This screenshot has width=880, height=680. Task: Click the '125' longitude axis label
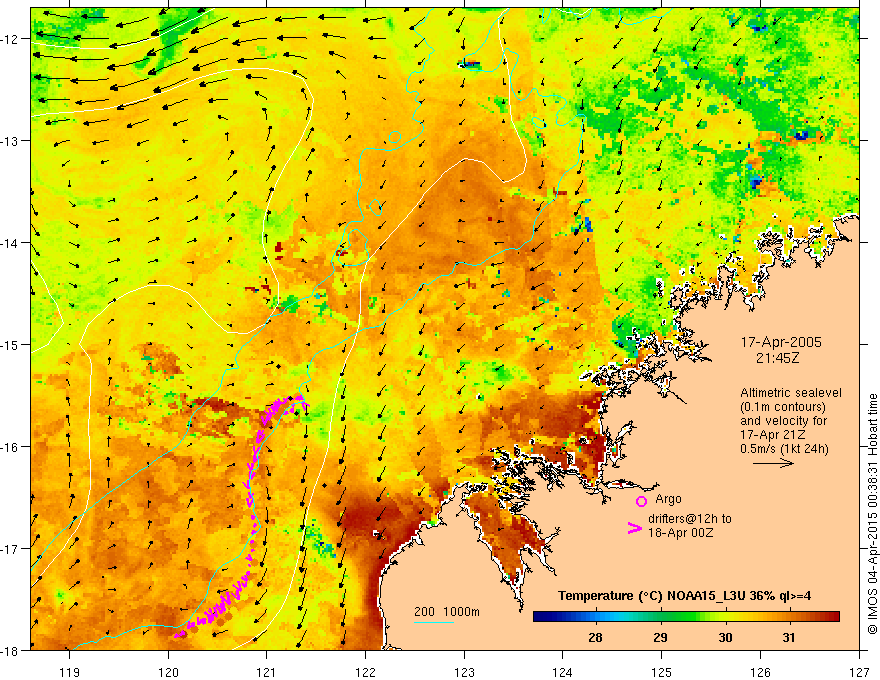(661, 672)
